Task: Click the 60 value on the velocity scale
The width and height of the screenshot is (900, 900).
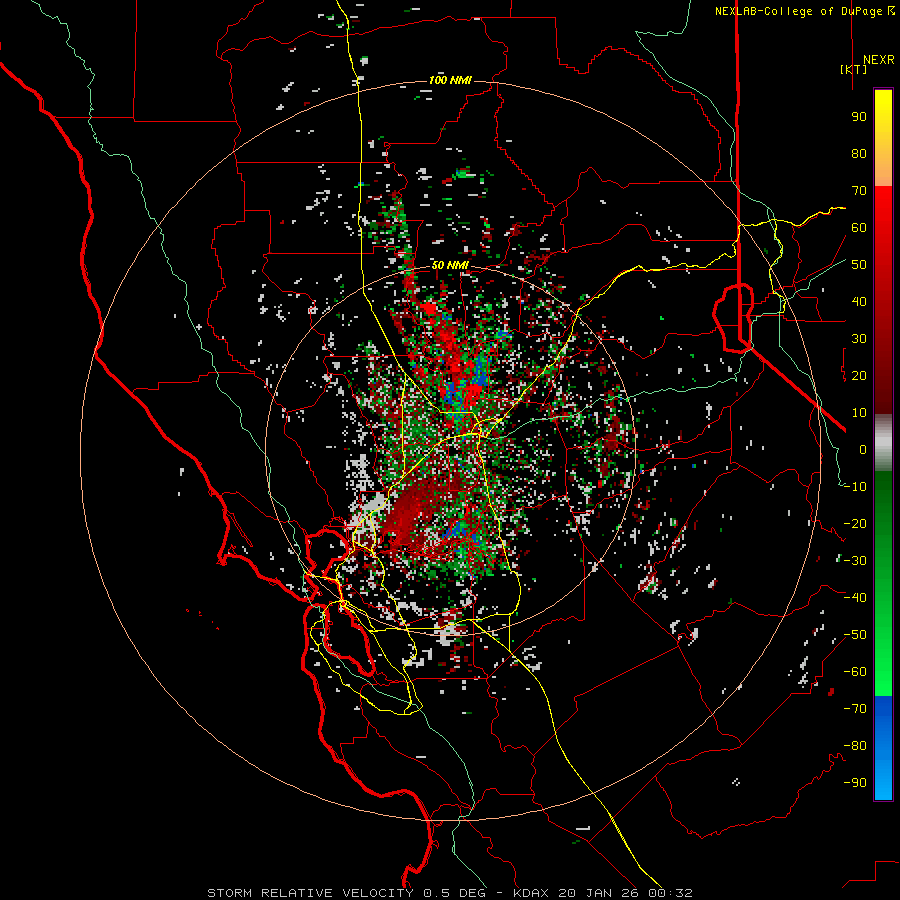Action: tap(859, 228)
